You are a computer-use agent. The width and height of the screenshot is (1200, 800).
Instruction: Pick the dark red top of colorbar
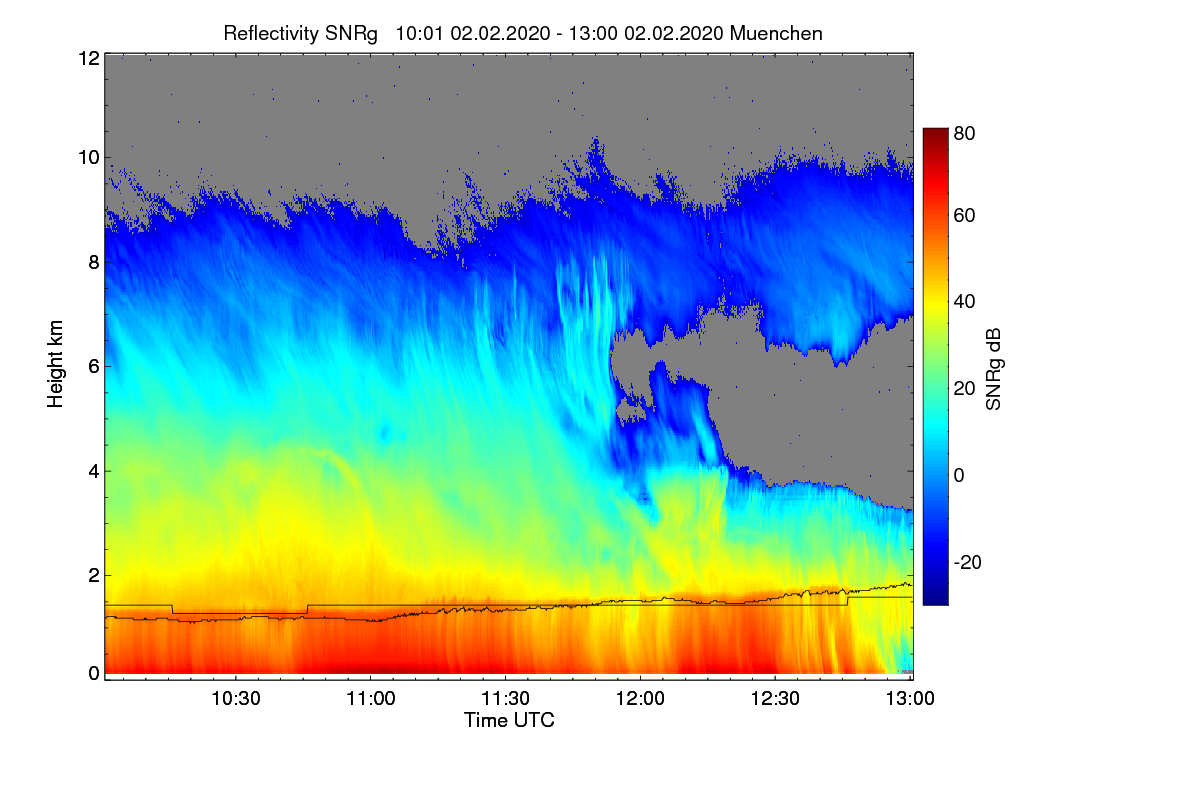[934, 135]
